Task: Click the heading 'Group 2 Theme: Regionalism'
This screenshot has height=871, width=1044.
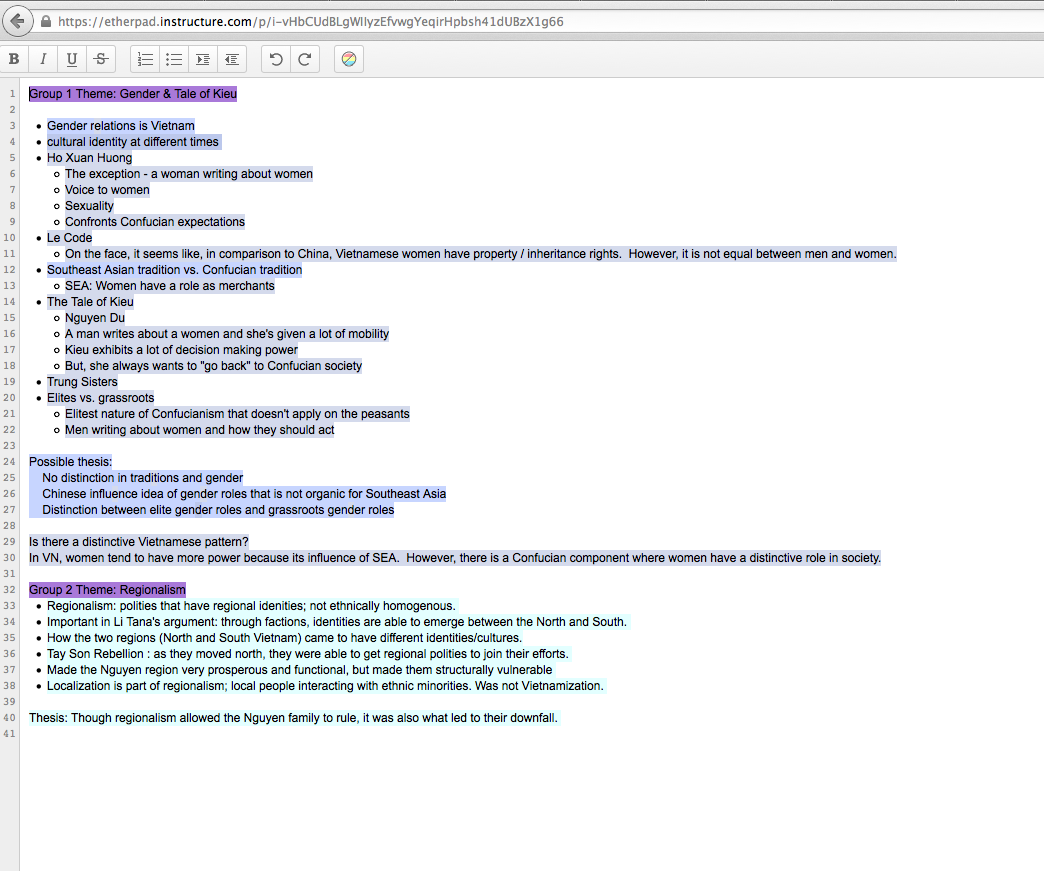Action: click(x=107, y=589)
